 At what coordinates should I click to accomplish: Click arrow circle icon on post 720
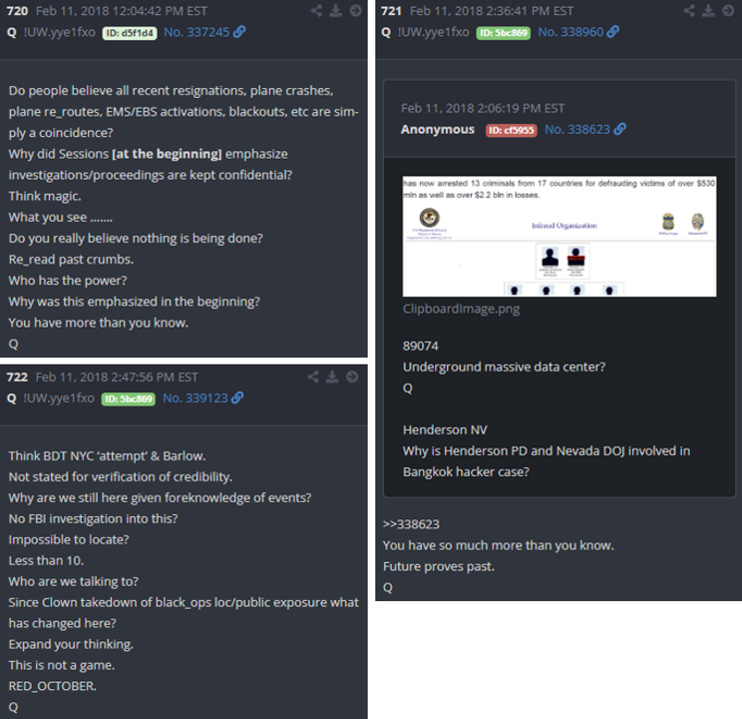click(x=355, y=10)
